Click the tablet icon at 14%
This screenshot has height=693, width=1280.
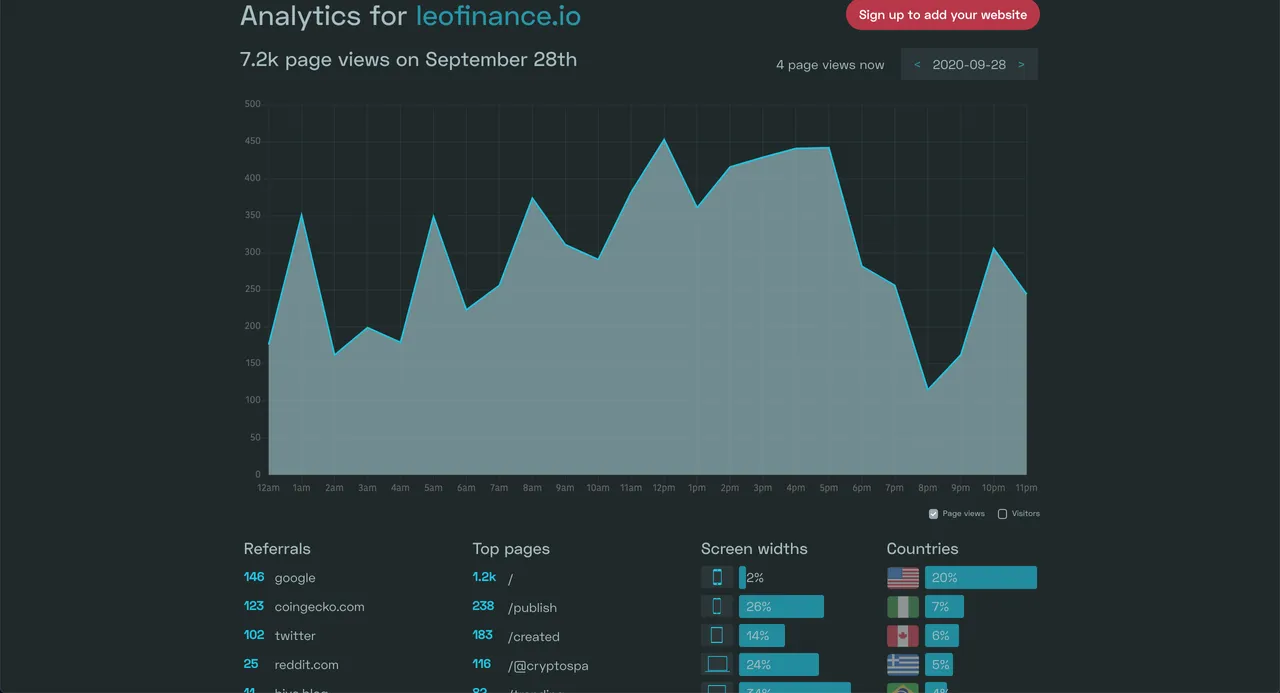pyautogui.click(x=717, y=635)
